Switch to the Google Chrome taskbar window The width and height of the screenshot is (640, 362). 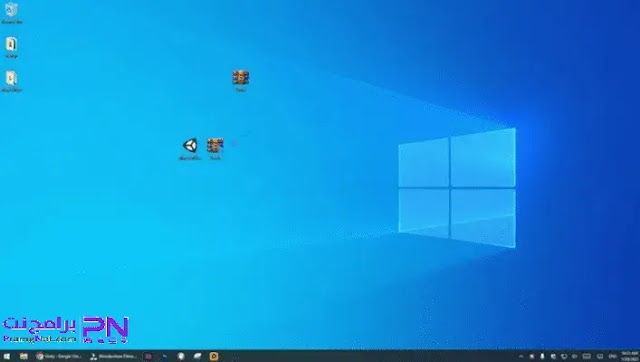[60, 356]
